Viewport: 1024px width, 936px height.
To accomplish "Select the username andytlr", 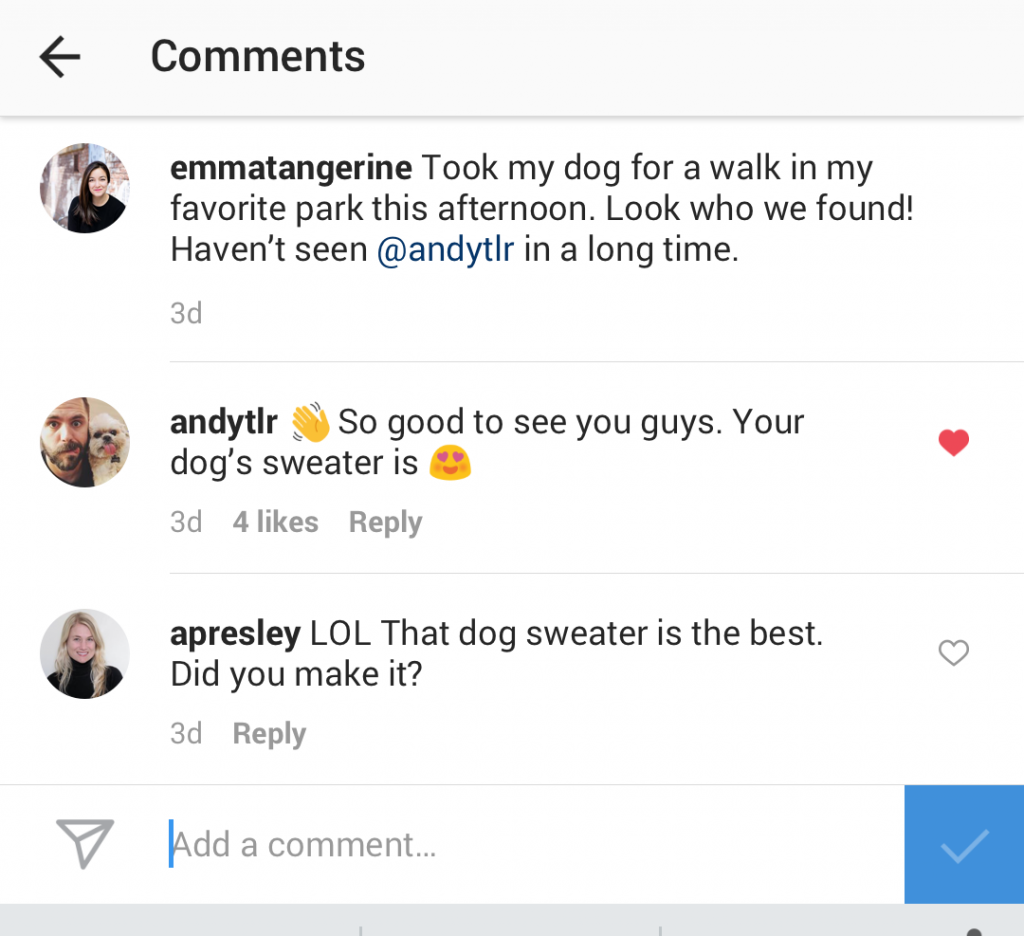I will click(x=223, y=421).
